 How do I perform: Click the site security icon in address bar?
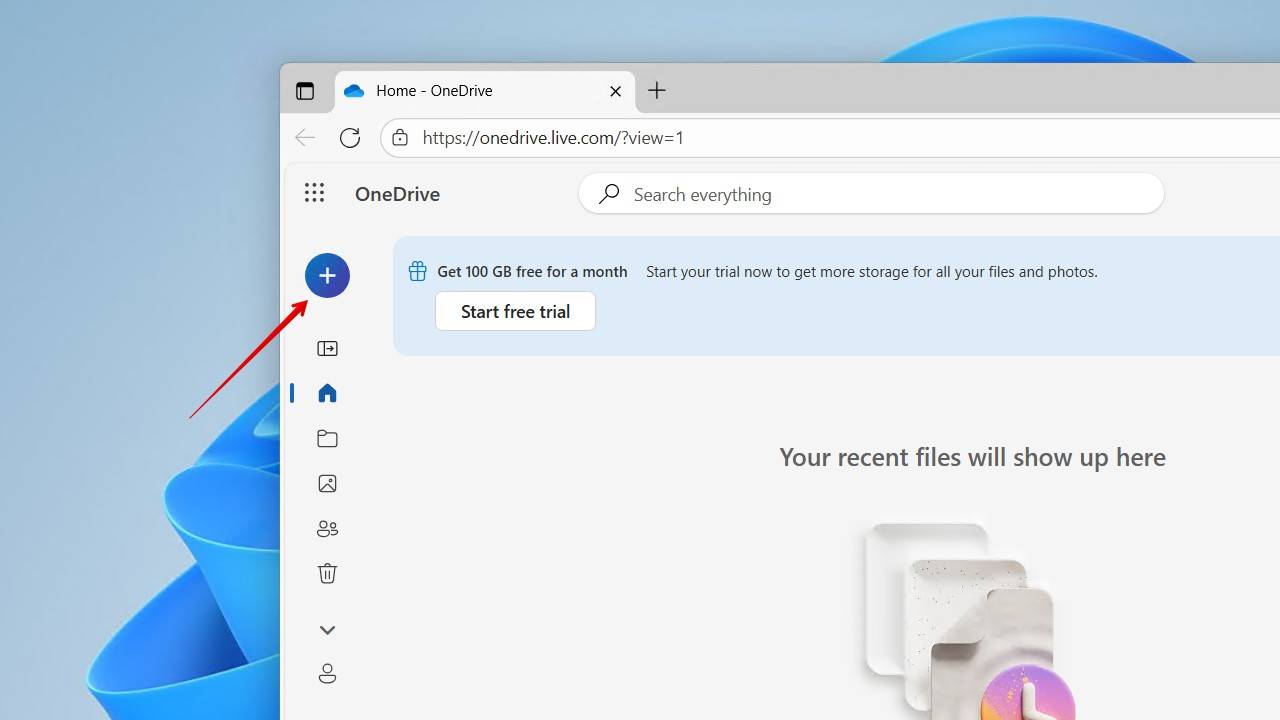pyautogui.click(x=400, y=137)
